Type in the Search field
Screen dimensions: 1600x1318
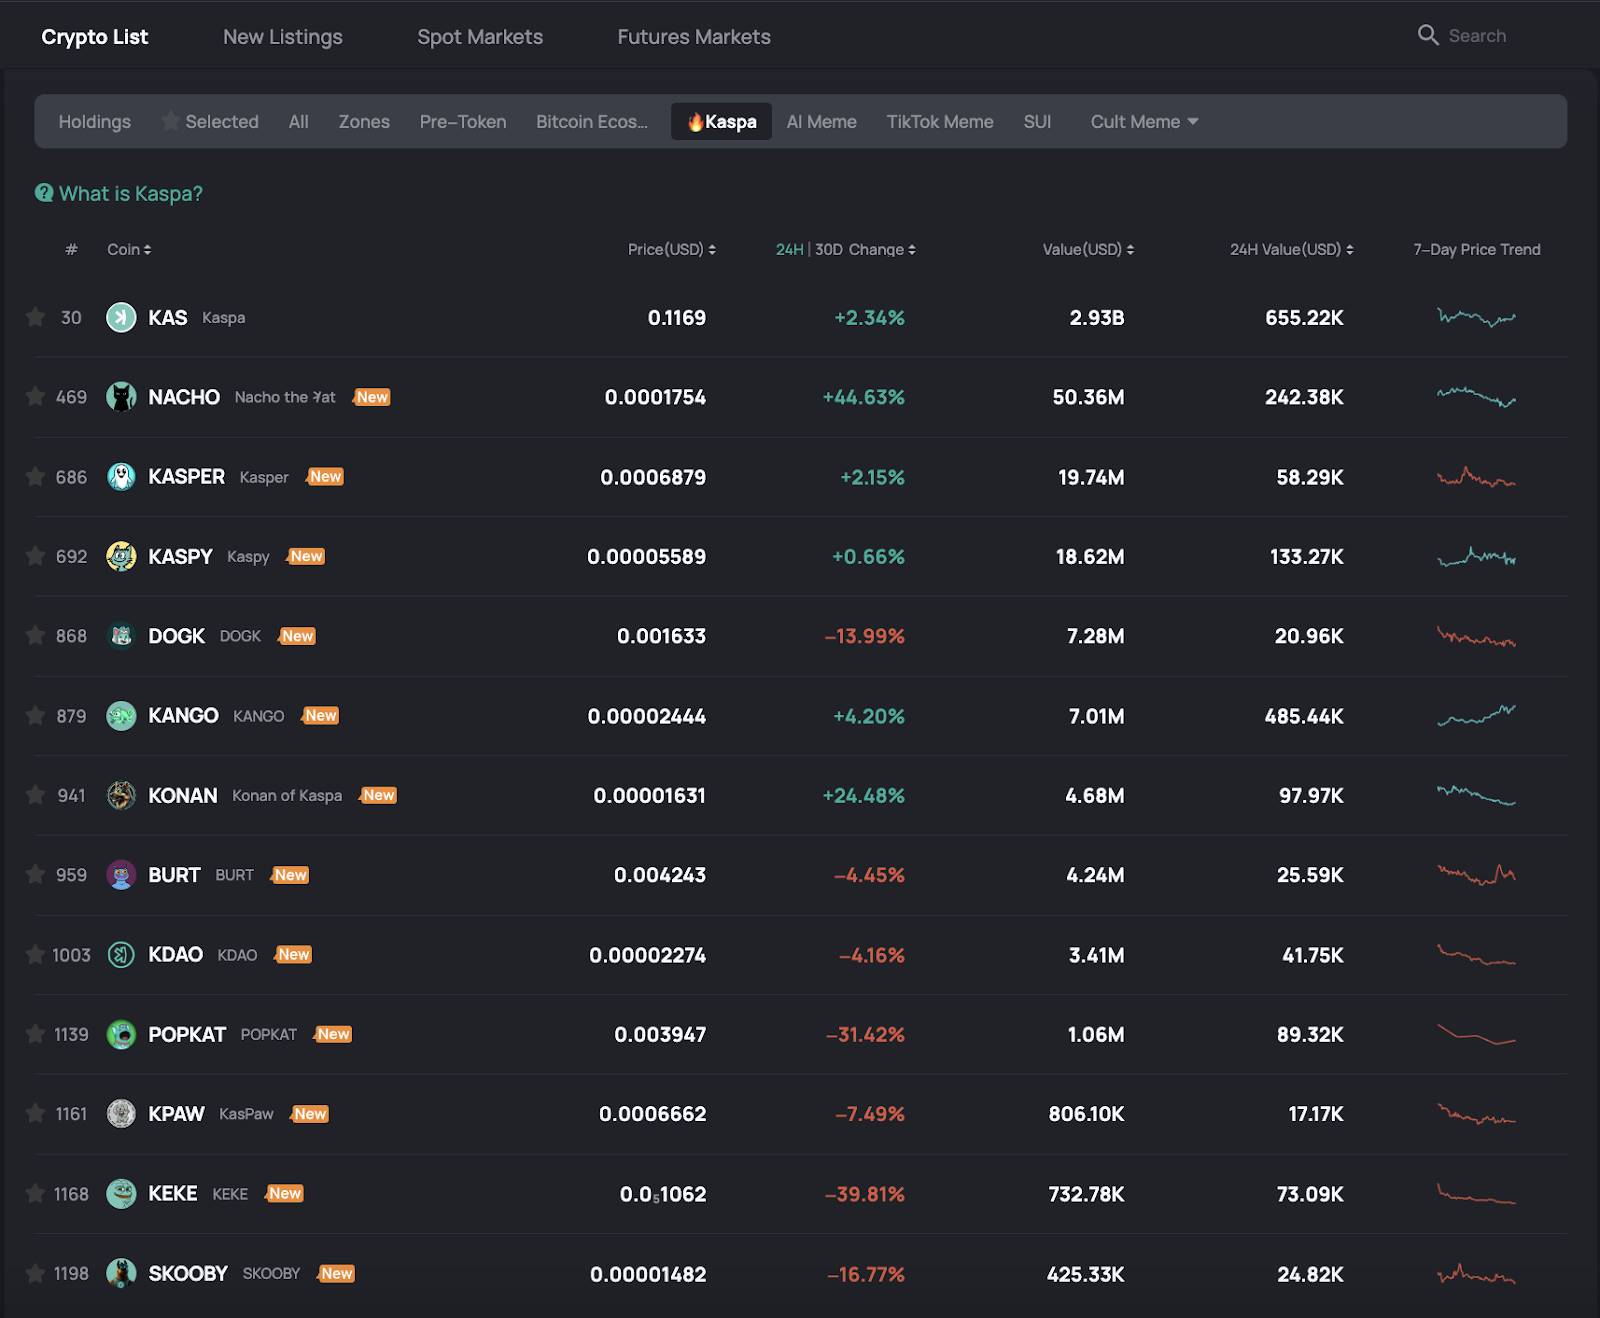(x=1490, y=36)
